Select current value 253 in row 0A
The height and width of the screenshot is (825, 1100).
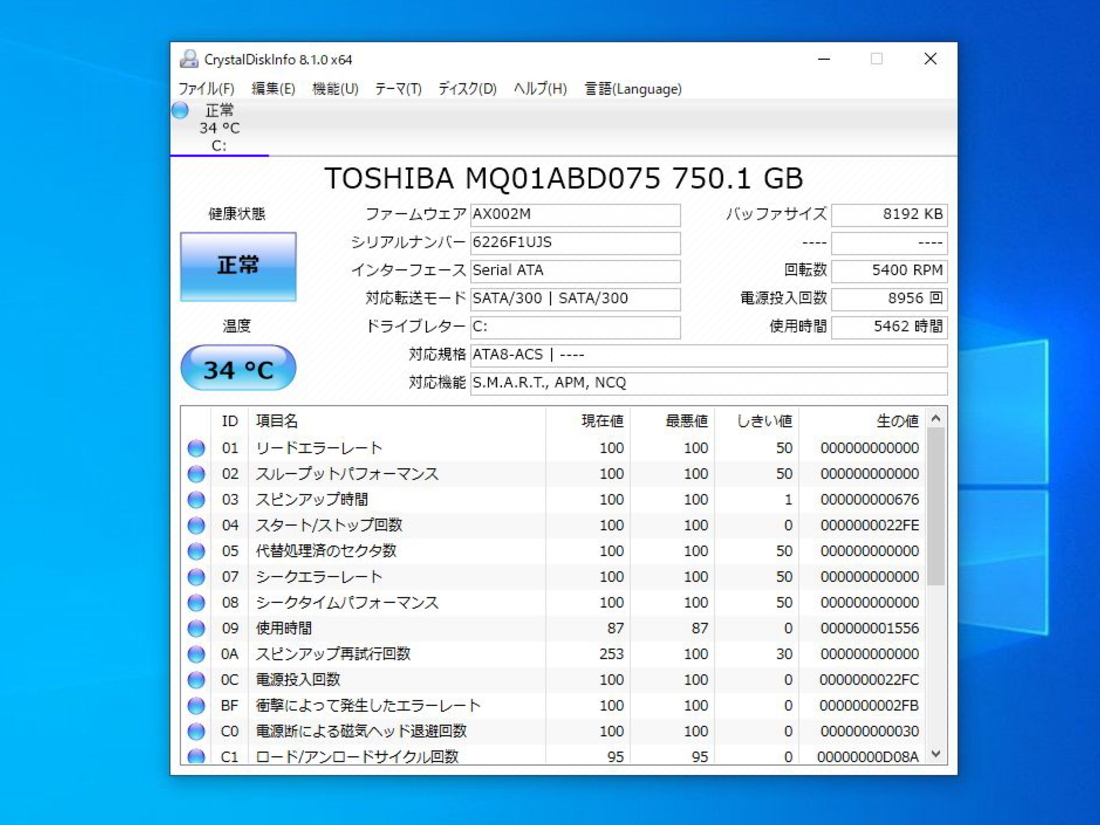(611, 654)
